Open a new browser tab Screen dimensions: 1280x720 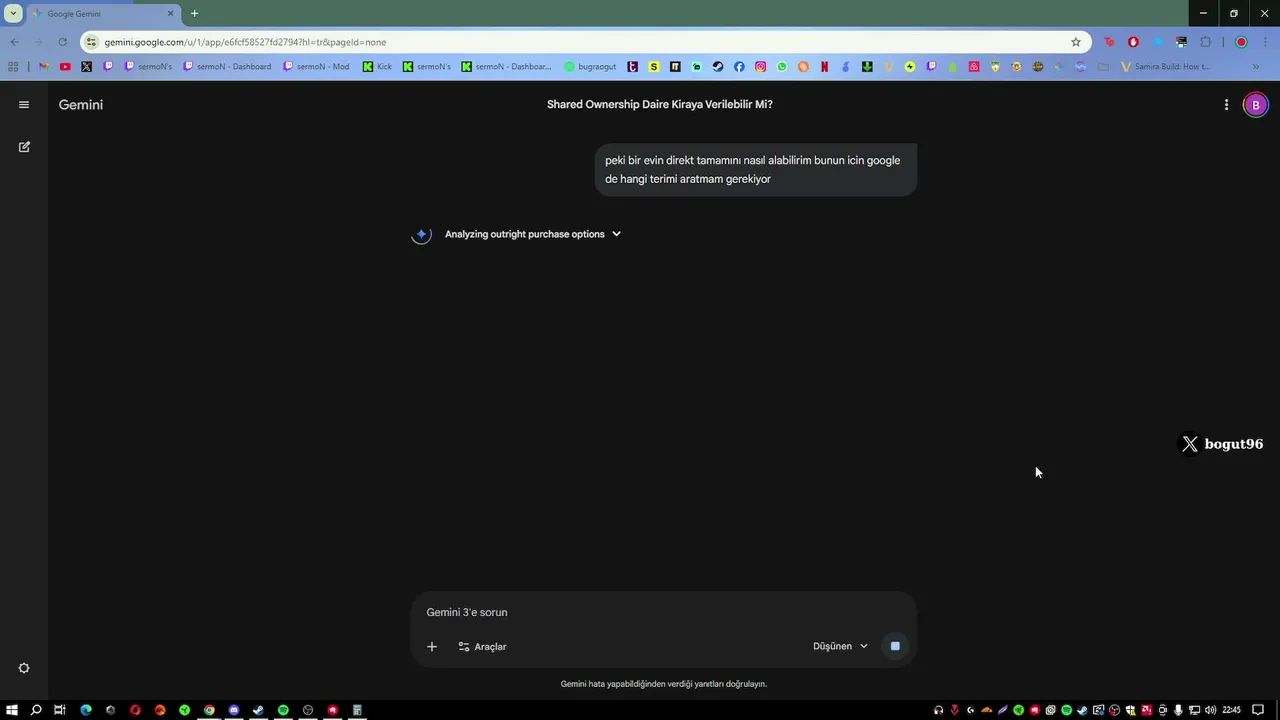194,14
